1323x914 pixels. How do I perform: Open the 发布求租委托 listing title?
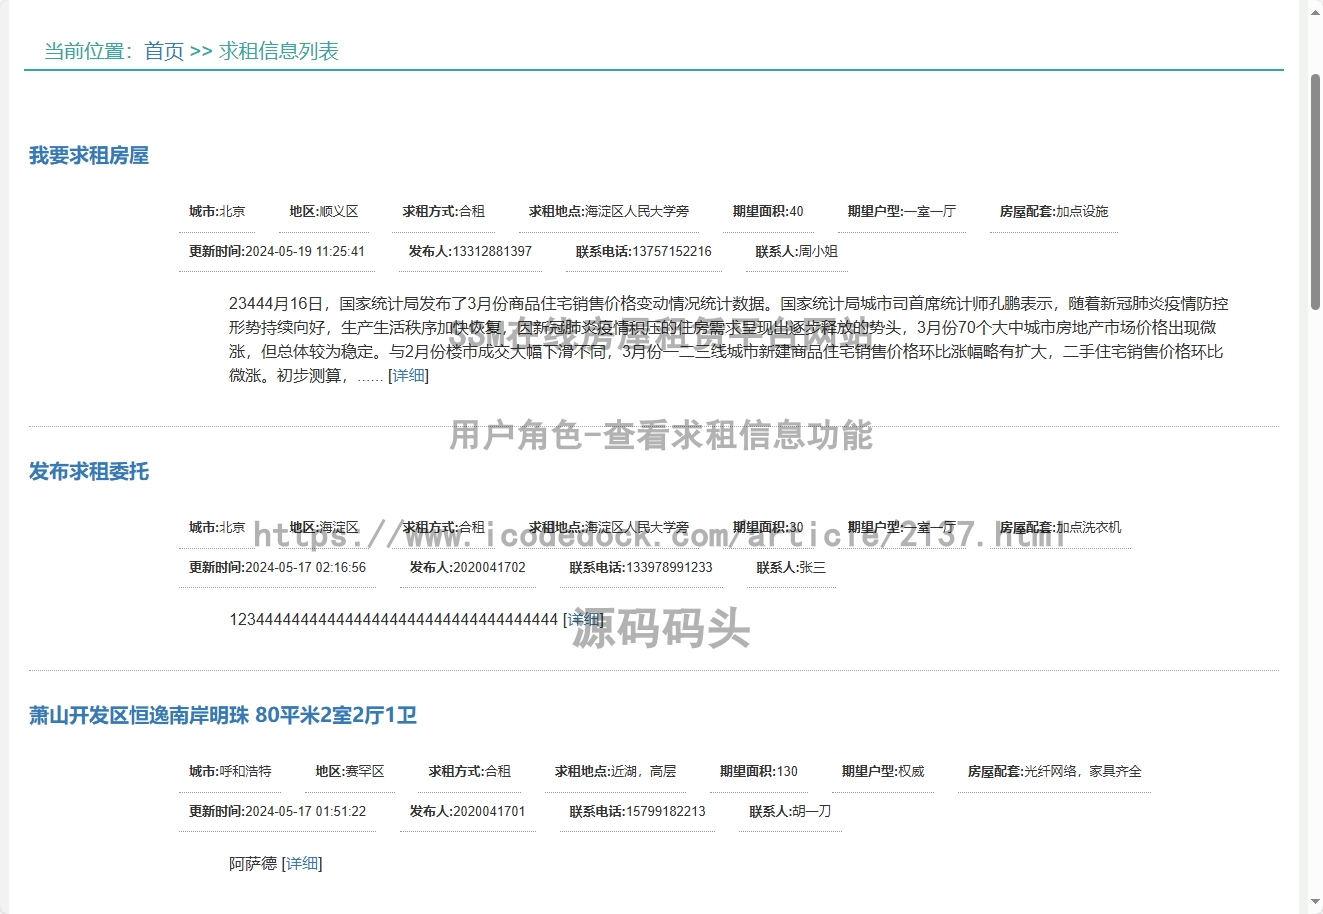89,471
